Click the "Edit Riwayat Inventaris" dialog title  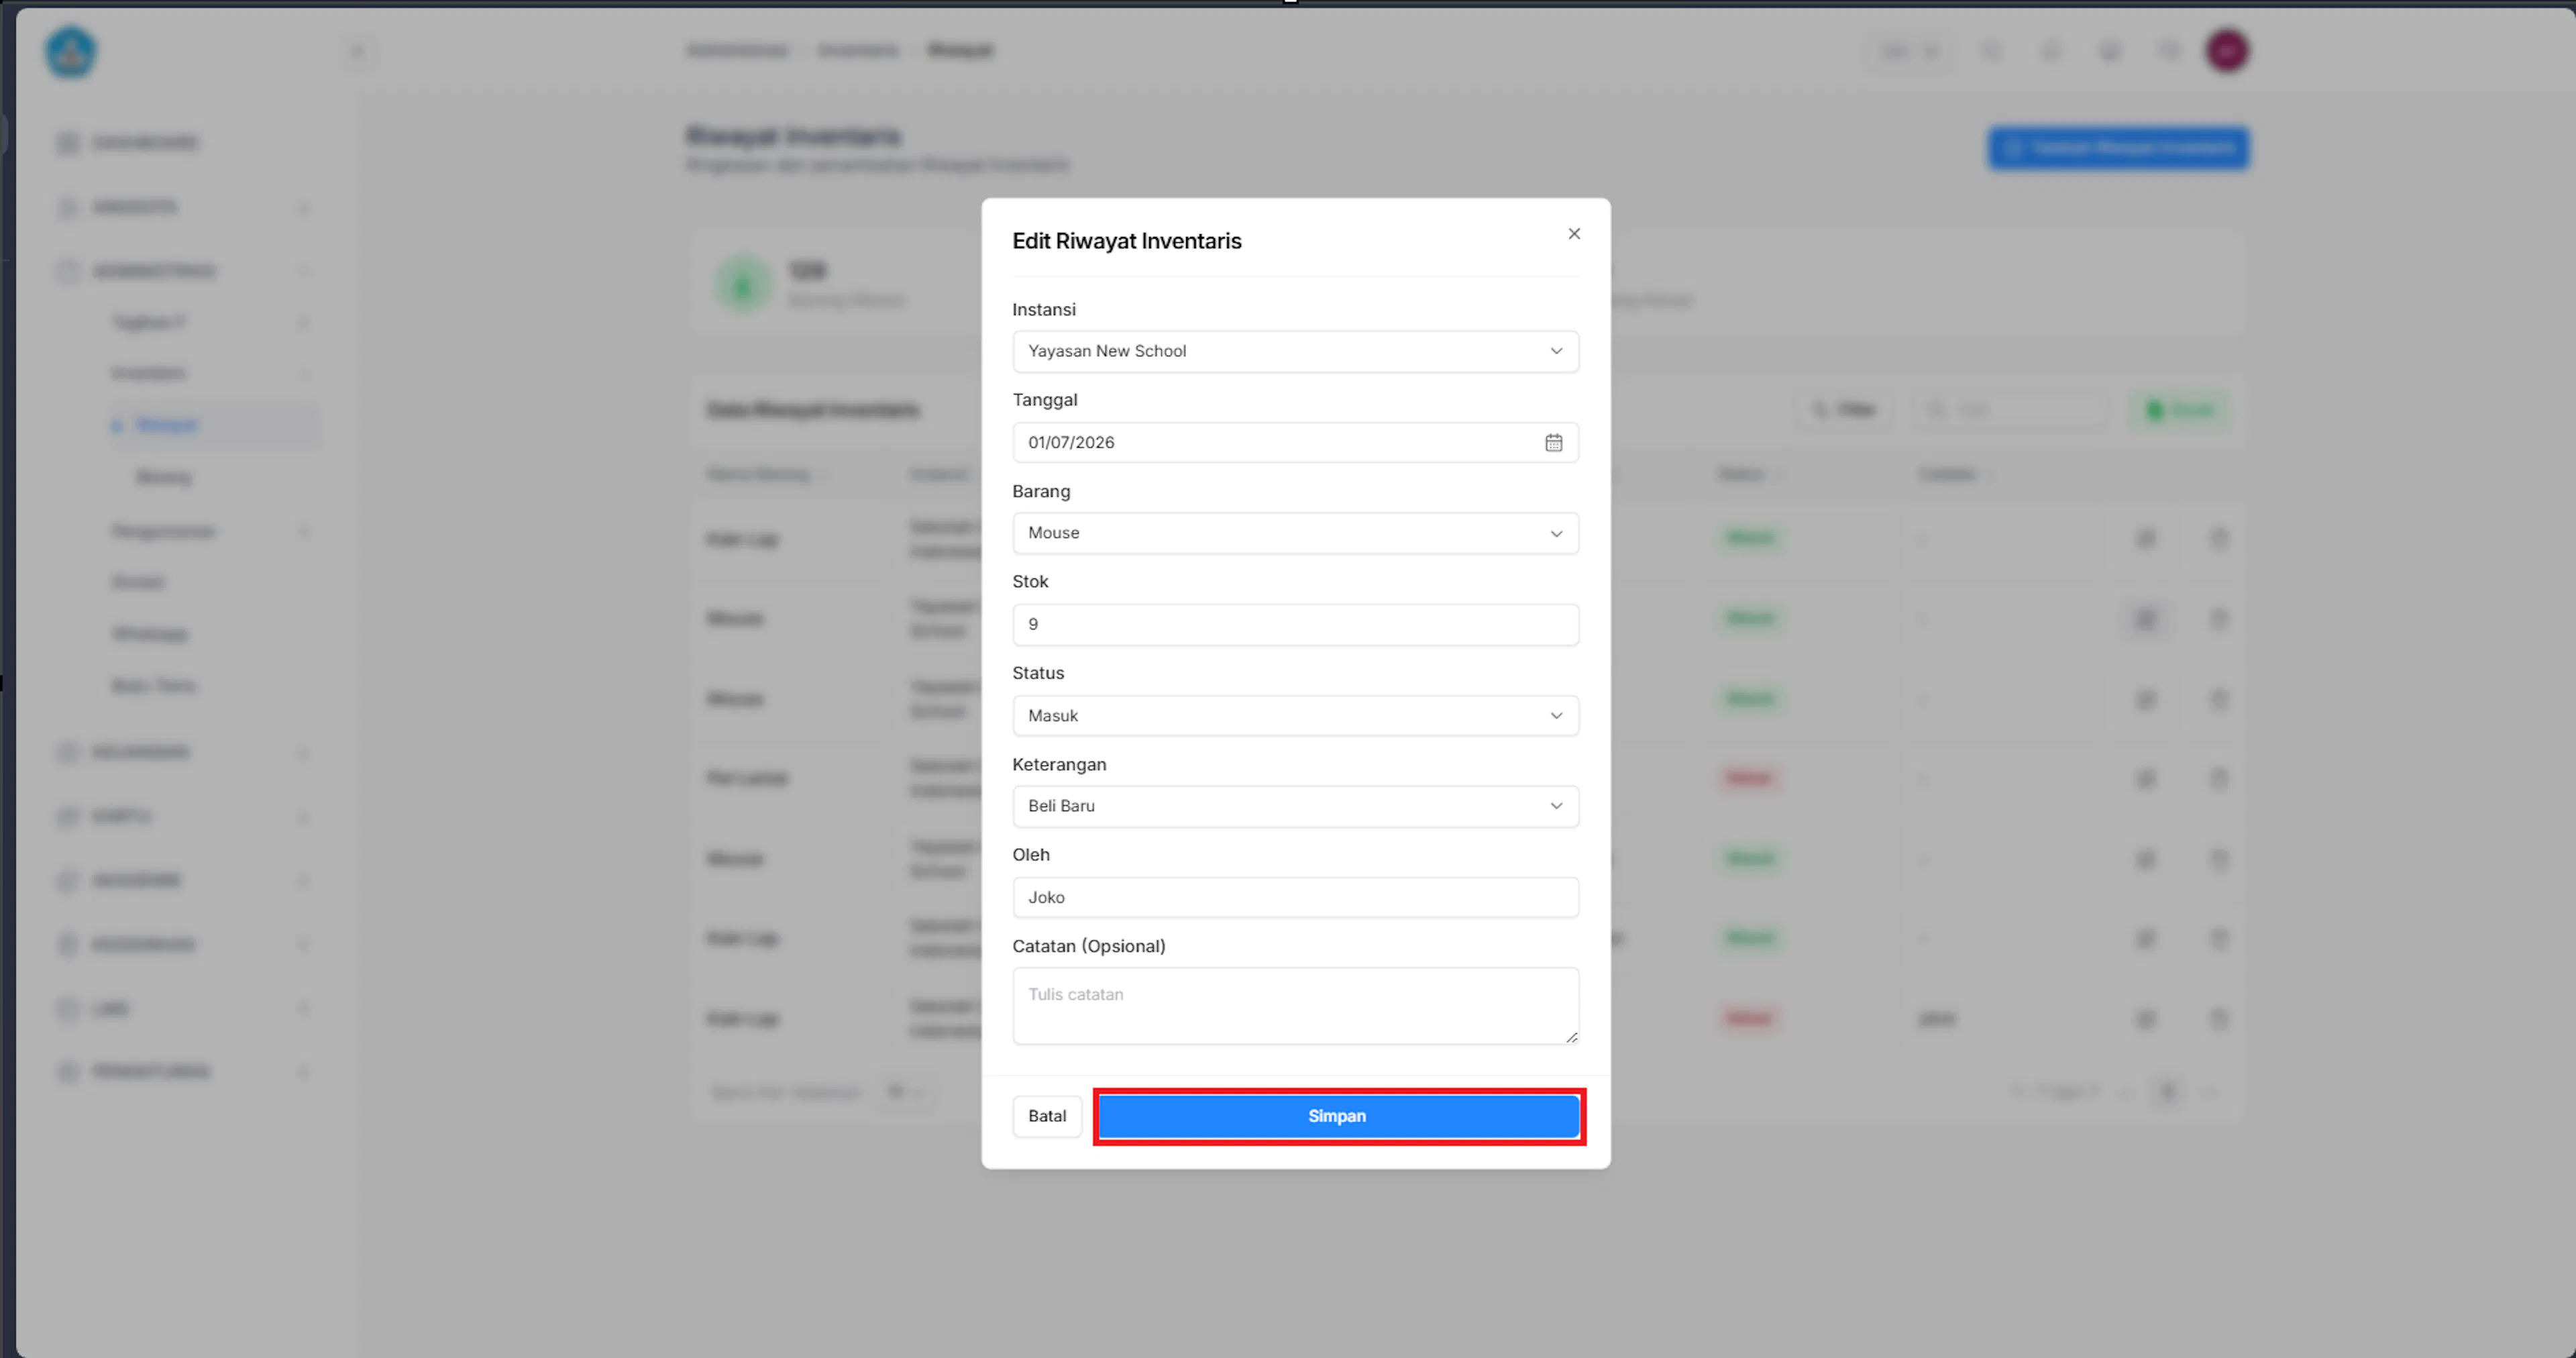pyautogui.click(x=1127, y=241)
